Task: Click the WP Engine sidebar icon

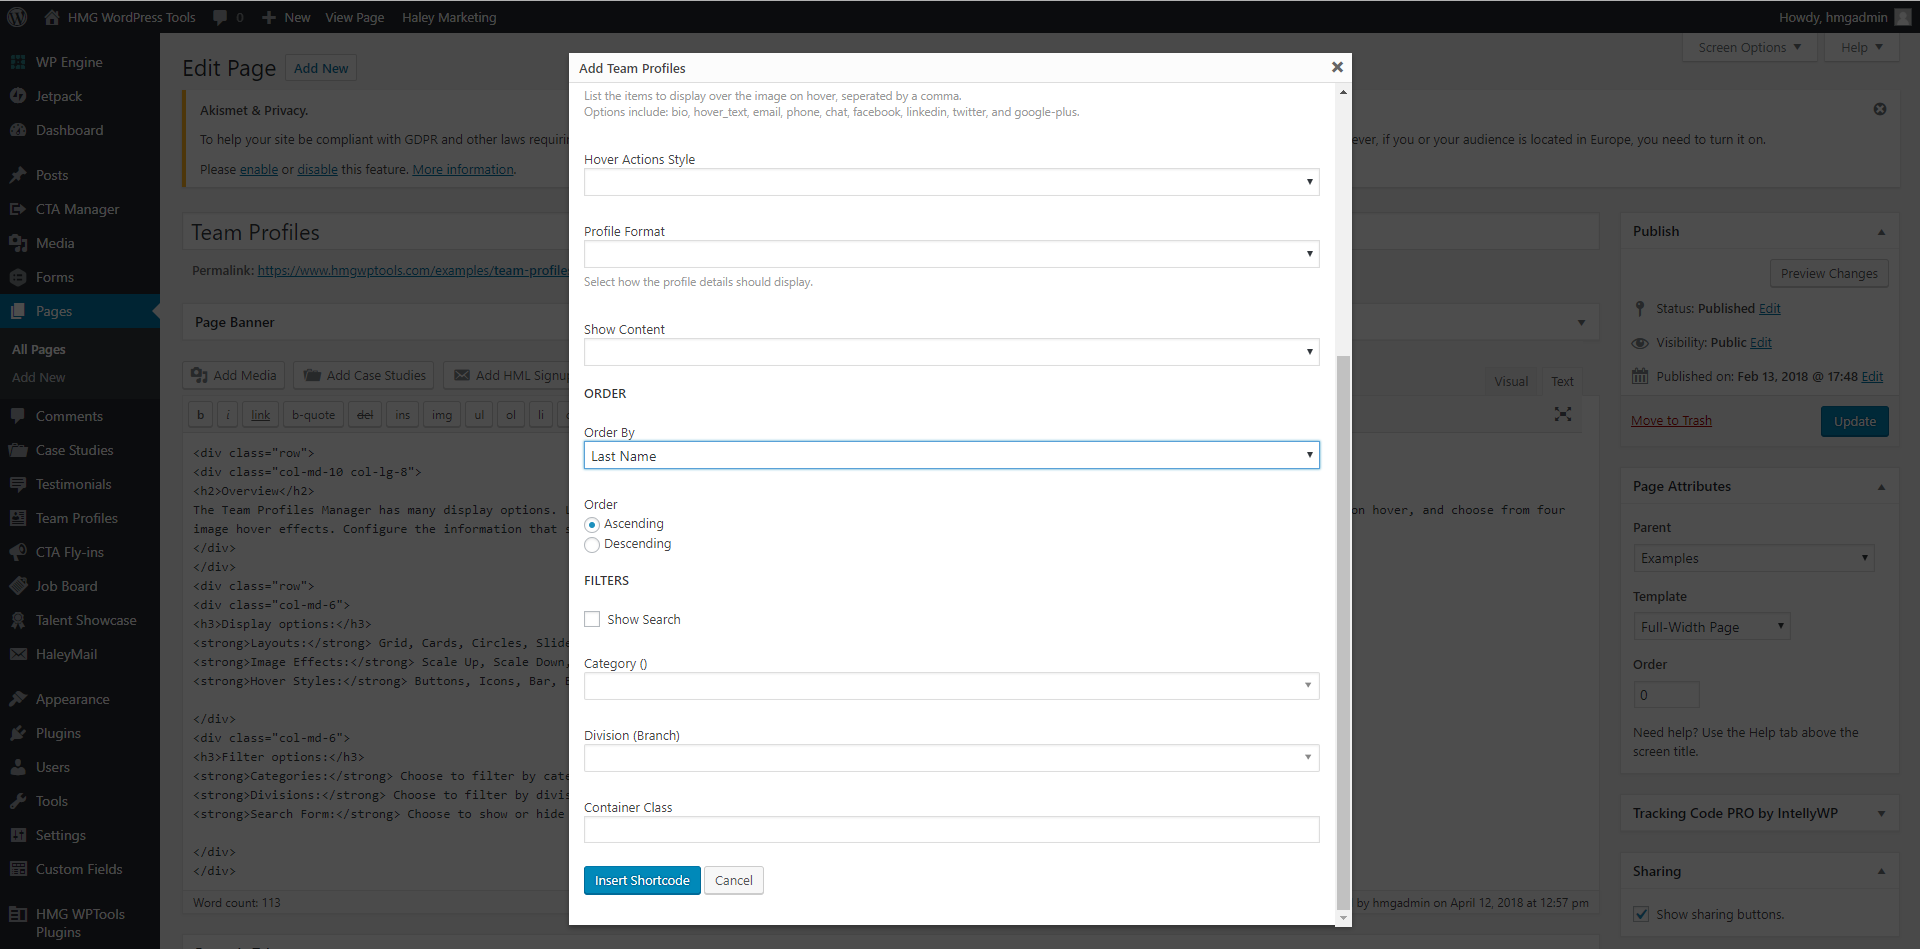Action: pyautogui.click(x=18, y=62)
